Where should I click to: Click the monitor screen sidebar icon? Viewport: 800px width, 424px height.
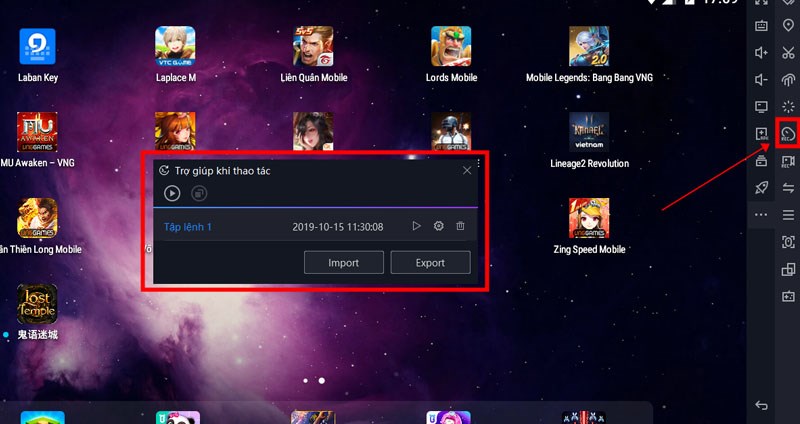[x=761, y=107]
